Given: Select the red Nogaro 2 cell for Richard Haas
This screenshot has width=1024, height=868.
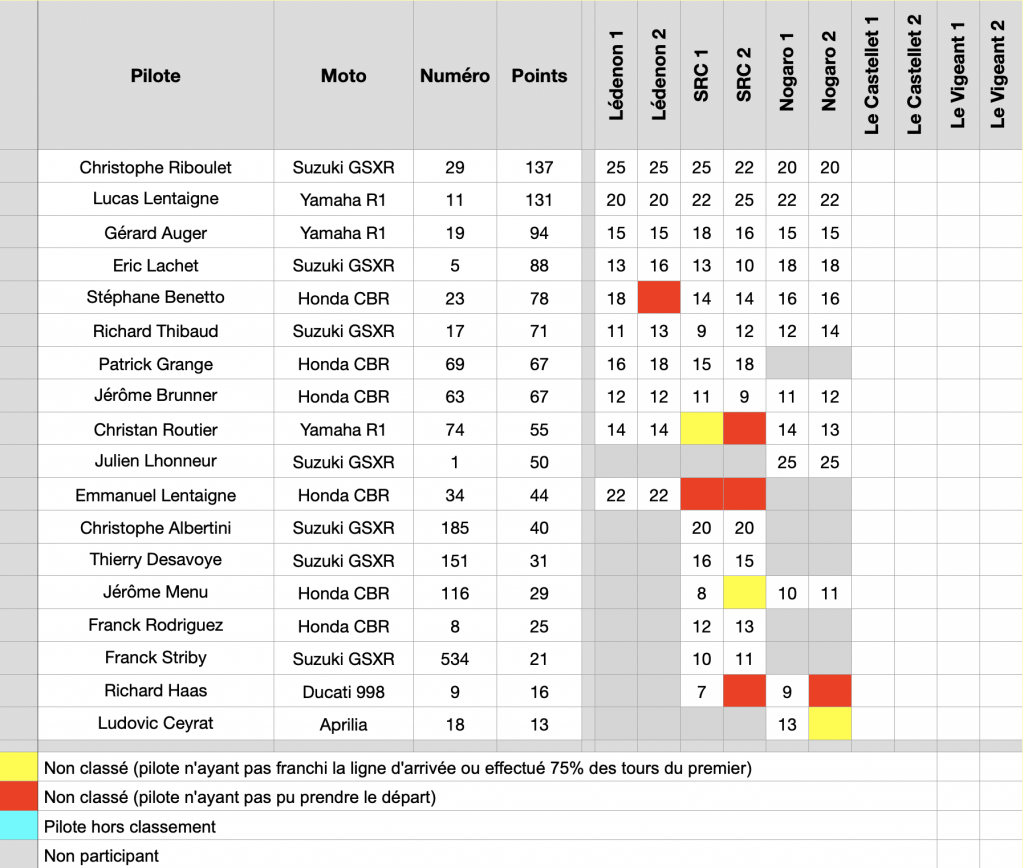Looking at the screenshot, I should tap(830, 691).
